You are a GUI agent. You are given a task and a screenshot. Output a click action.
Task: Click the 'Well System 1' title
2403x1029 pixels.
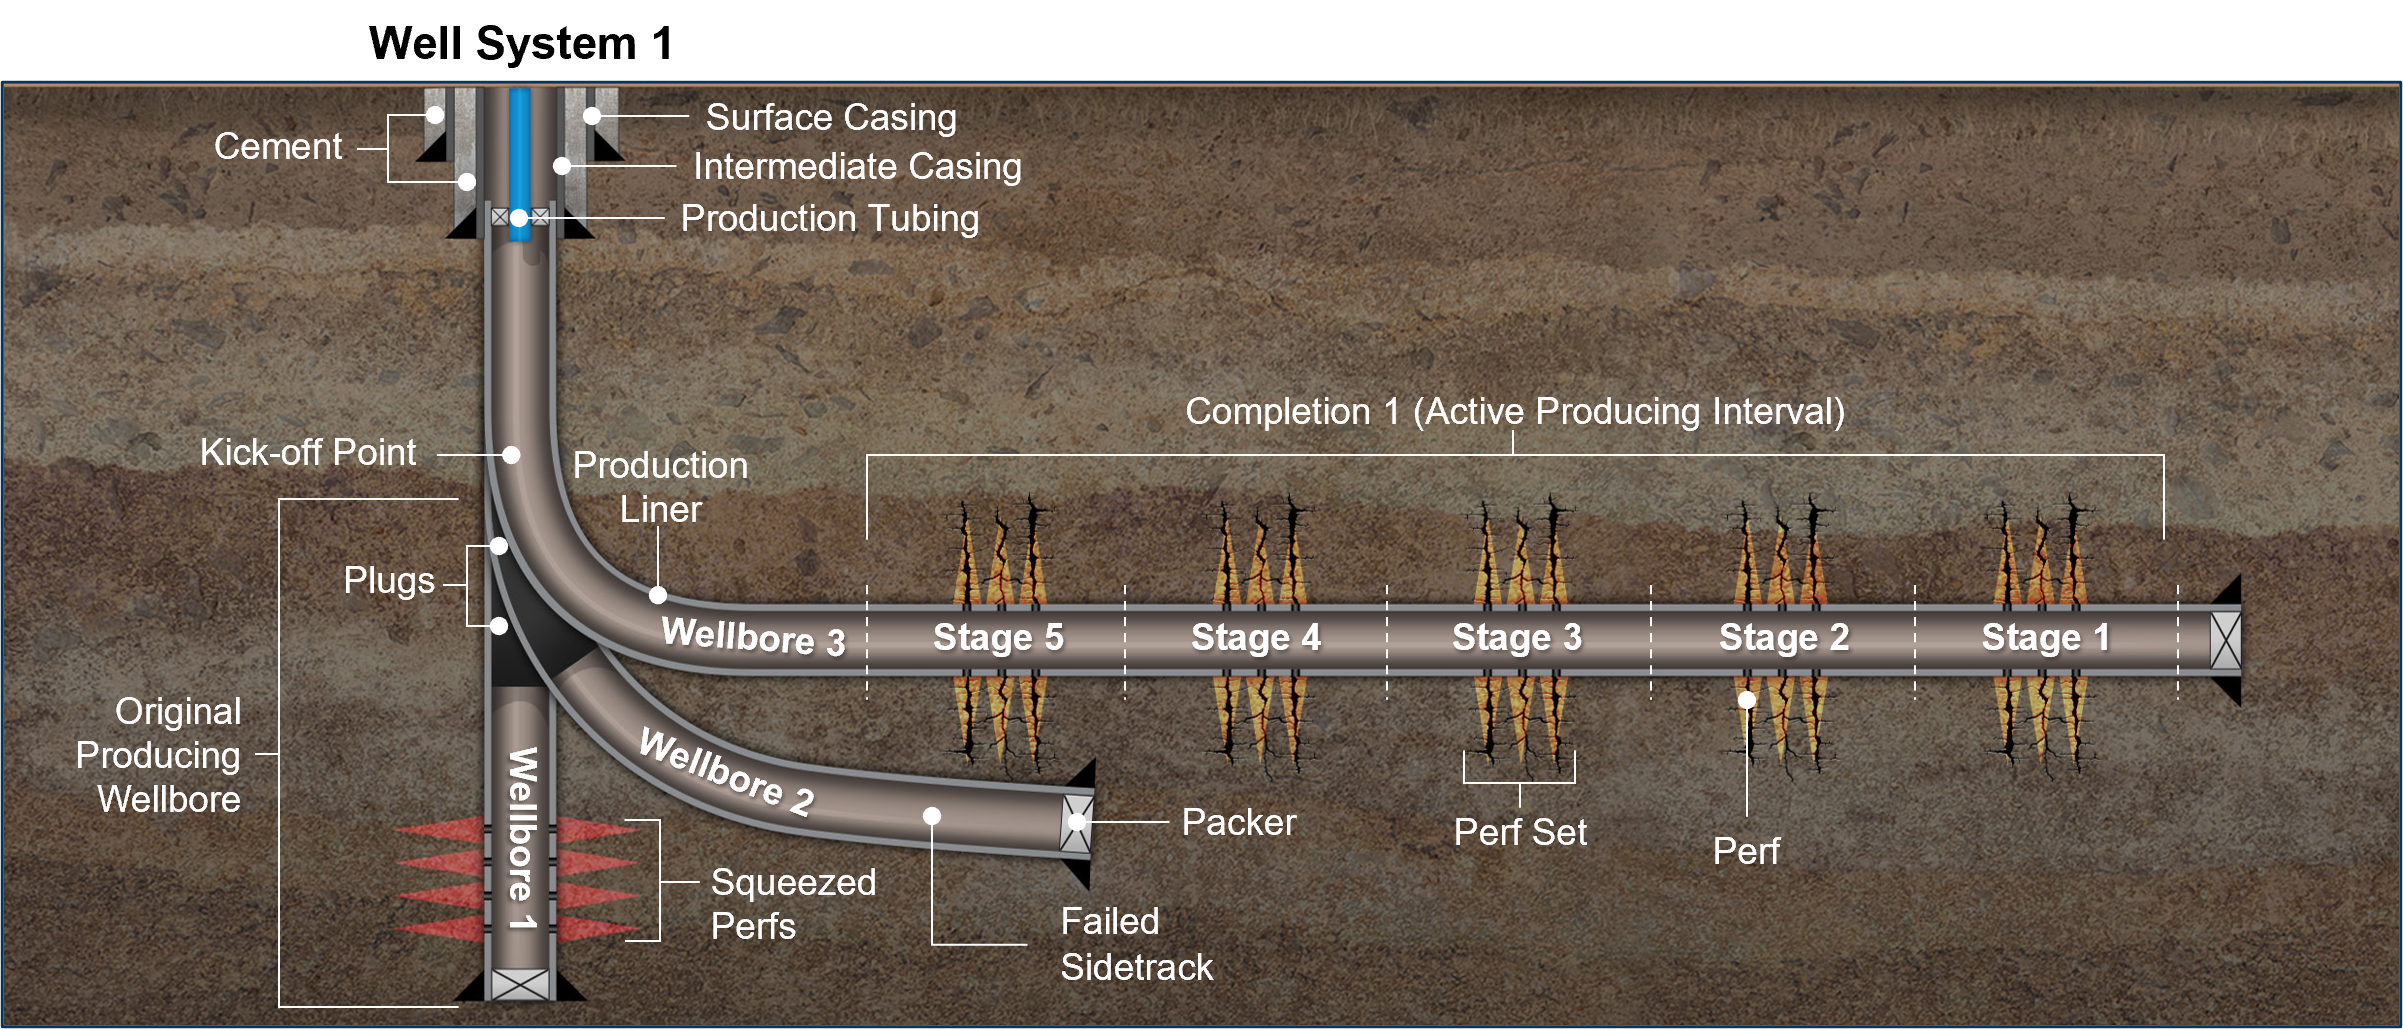521,44
